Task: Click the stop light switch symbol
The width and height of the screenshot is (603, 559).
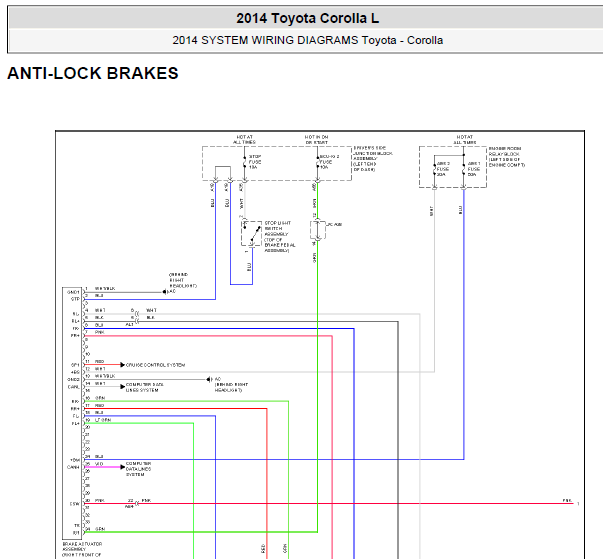Action: click(x=252, y=233)
